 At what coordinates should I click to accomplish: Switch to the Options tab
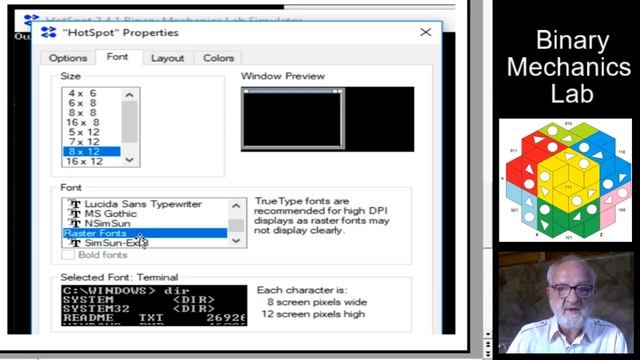68,58
